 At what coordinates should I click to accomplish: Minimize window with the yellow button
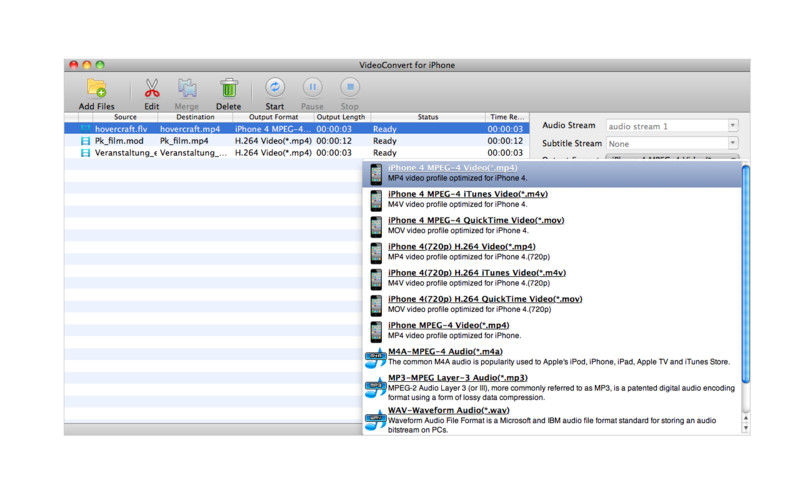(x=87, y=65)
